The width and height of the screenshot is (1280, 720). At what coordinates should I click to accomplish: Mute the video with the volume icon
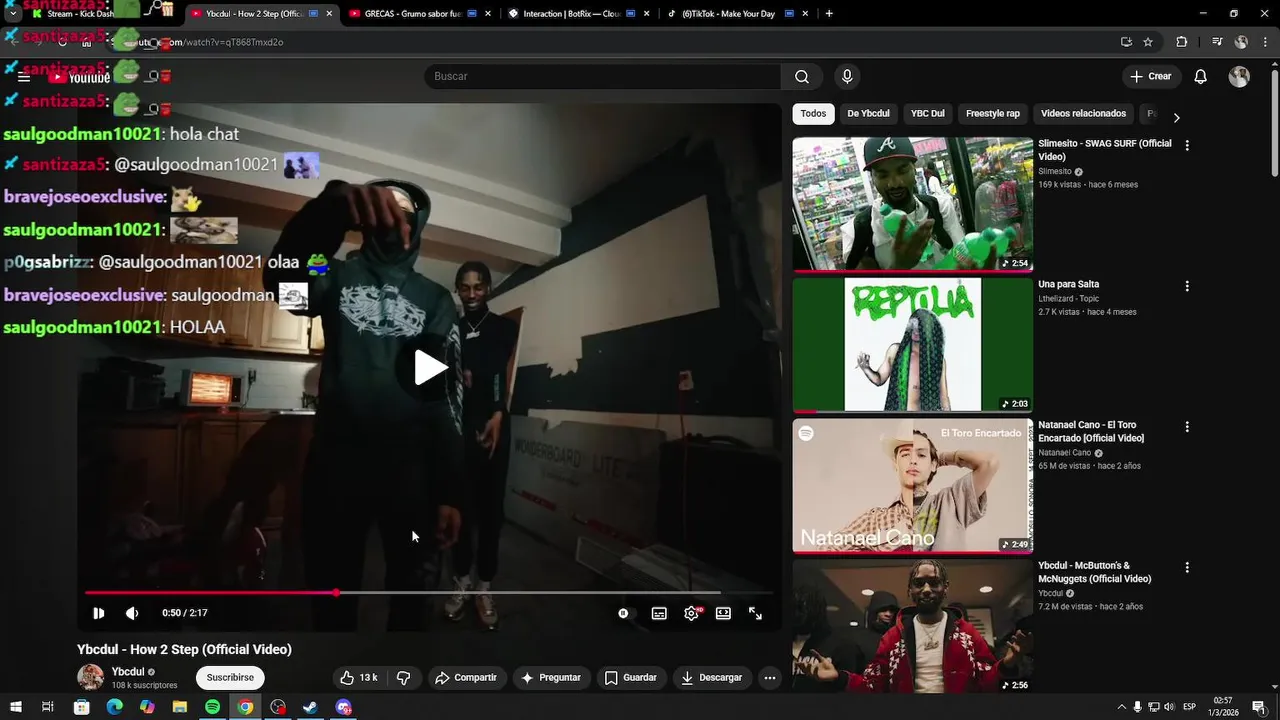click(132, 613)
